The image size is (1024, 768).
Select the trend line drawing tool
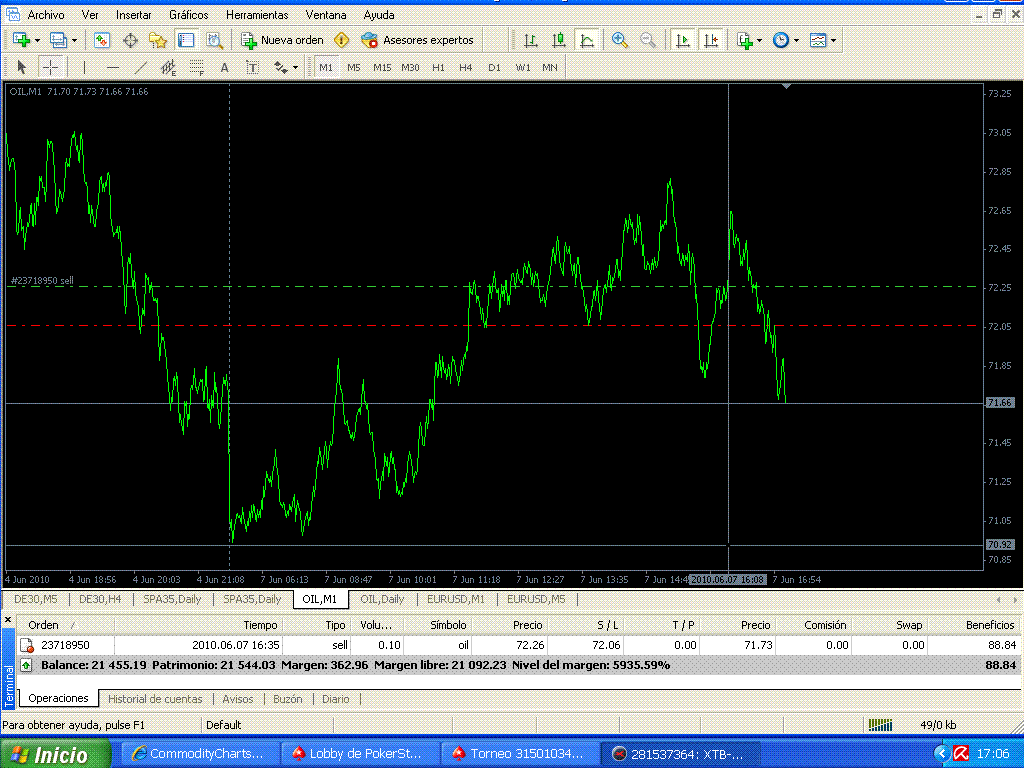click(x=141, y=67)
